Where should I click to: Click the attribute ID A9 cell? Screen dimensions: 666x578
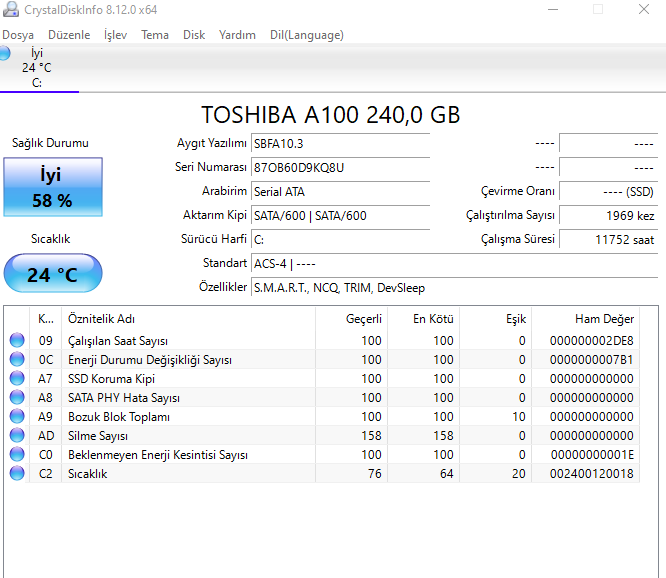pyautogui.click(x=45, y=417)
